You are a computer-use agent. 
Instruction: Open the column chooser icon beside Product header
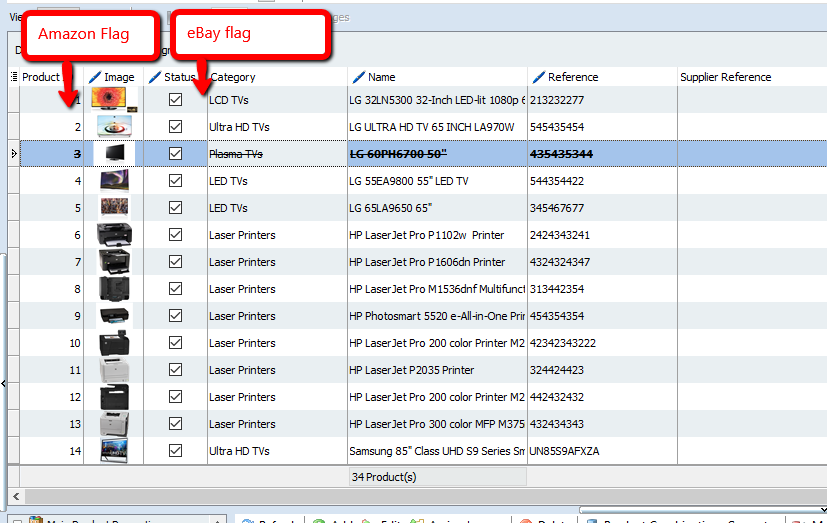(x=14, y=77)
